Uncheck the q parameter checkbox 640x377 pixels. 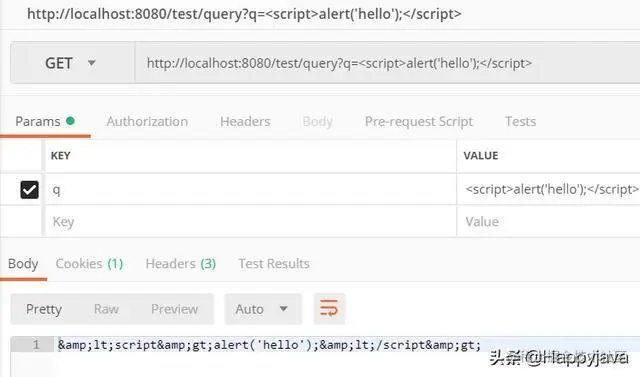pos(29,190)
